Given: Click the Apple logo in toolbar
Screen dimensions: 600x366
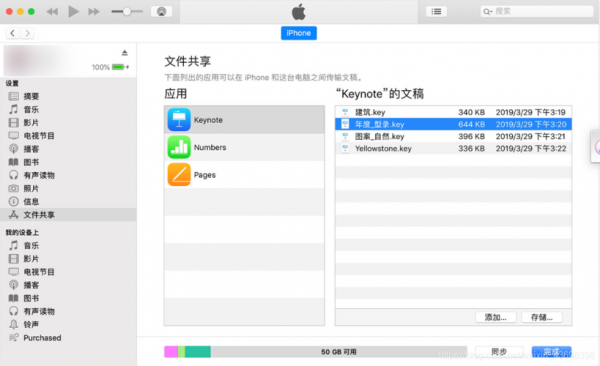Looking at the screenshot, I should tap(298, 12).
